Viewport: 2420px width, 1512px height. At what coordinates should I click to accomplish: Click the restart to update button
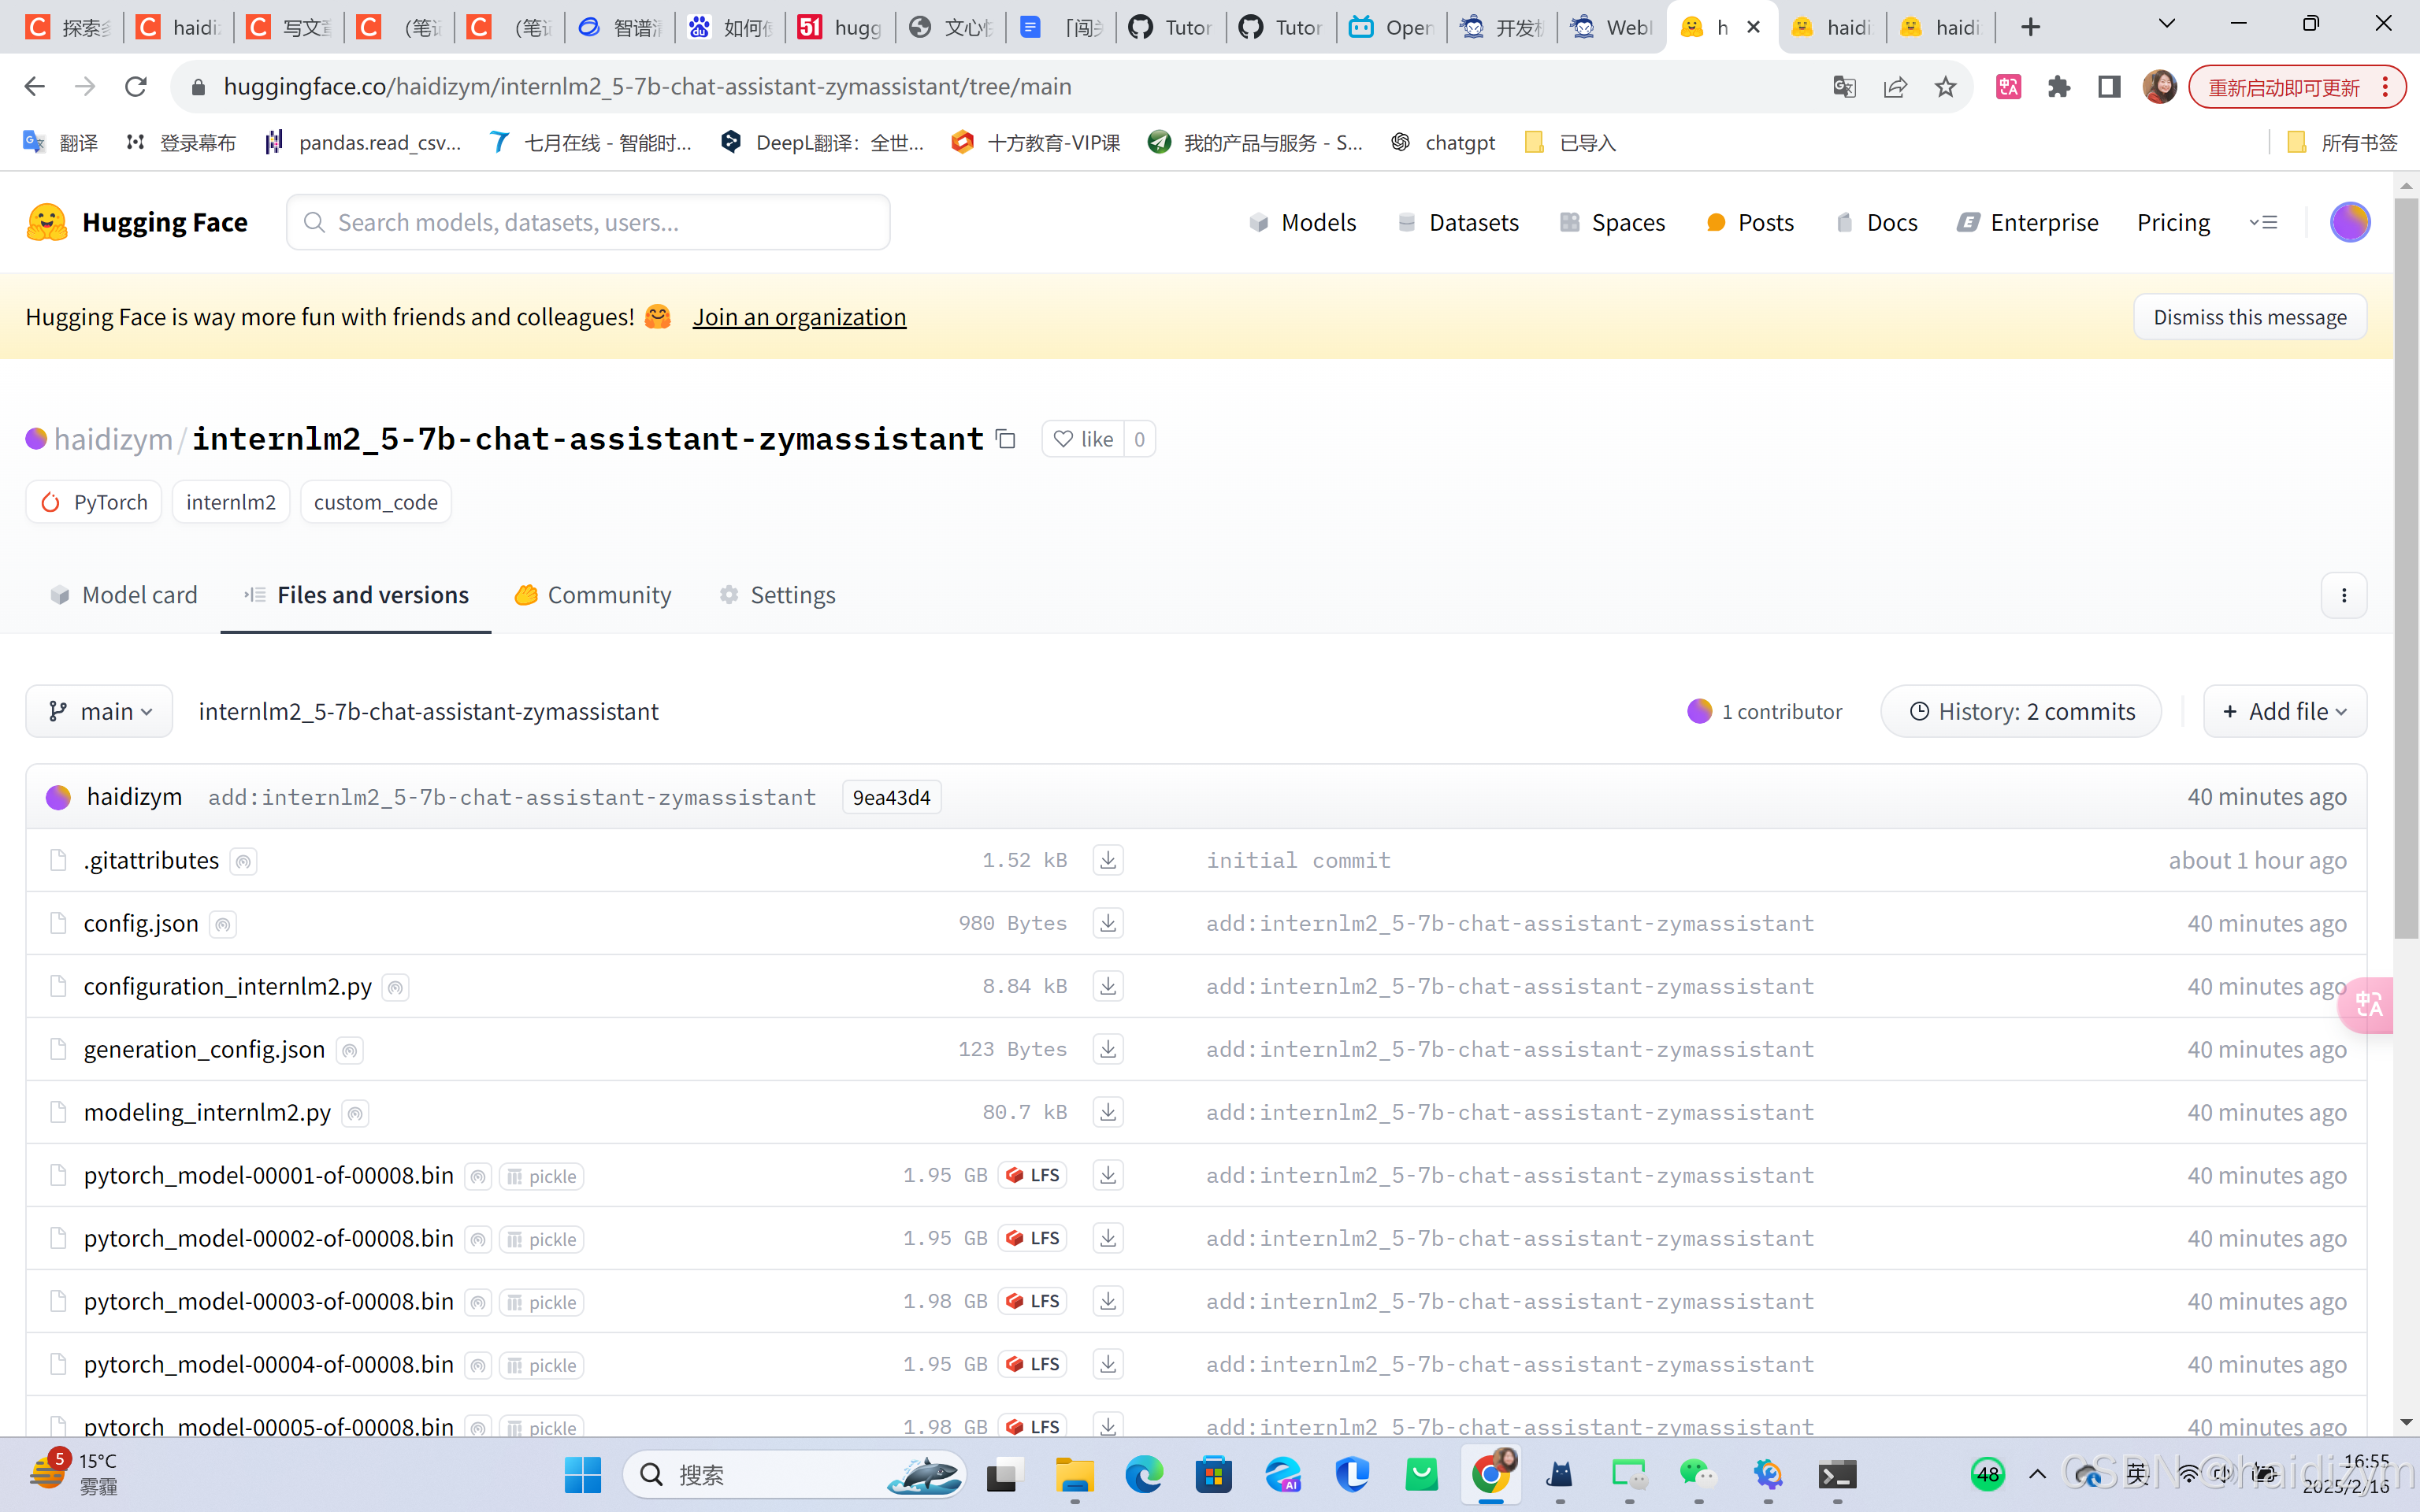(x=2296, y=87)
